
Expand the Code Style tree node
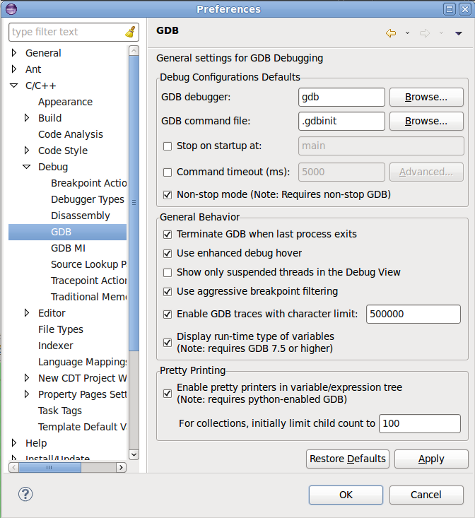(27, 150)
